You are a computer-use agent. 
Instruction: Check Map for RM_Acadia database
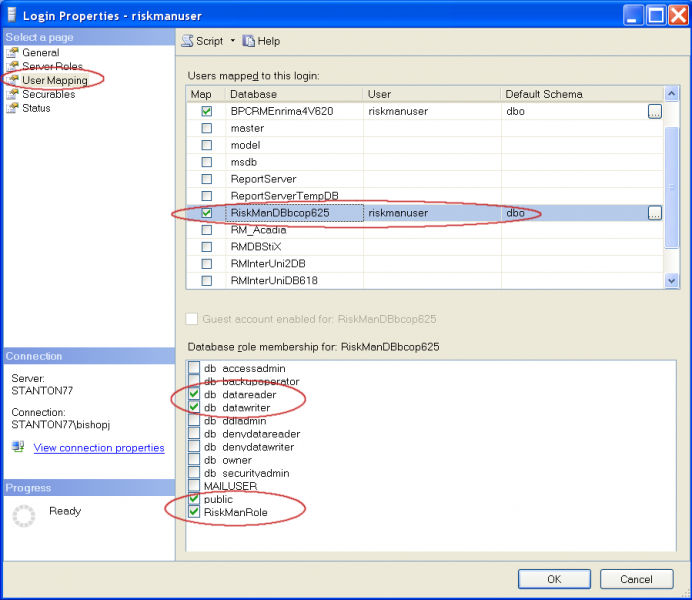click(x=207, y=230)
